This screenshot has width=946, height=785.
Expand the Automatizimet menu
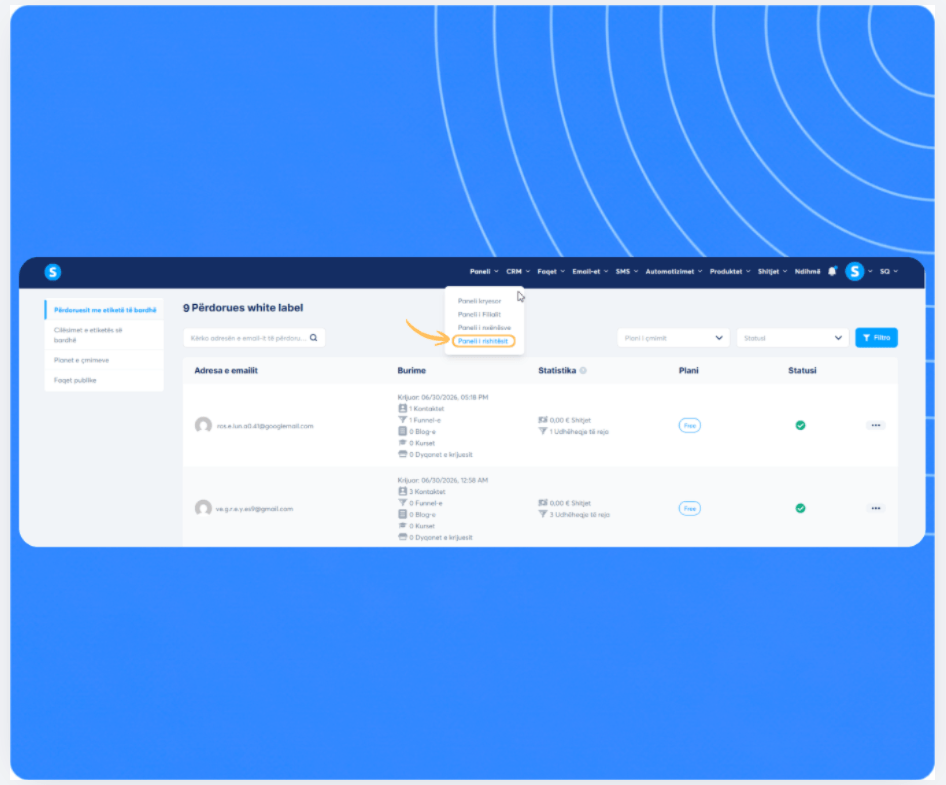[x=674, y=272]
